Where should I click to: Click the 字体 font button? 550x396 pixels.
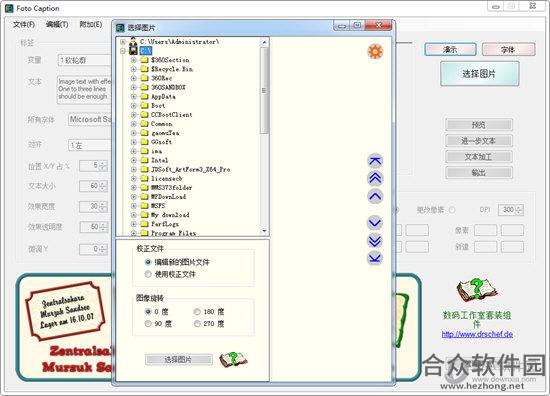point(508,49)
